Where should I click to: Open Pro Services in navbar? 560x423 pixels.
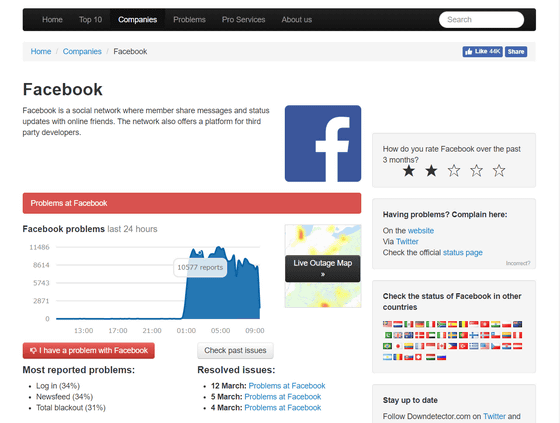point(243,20)
